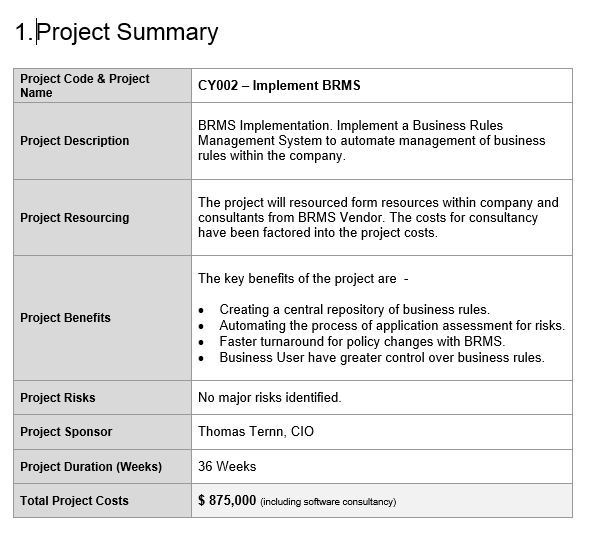Click the '$ 875,000' total cost value
Viewport: 594px width, 545px height.
point(227,500)
